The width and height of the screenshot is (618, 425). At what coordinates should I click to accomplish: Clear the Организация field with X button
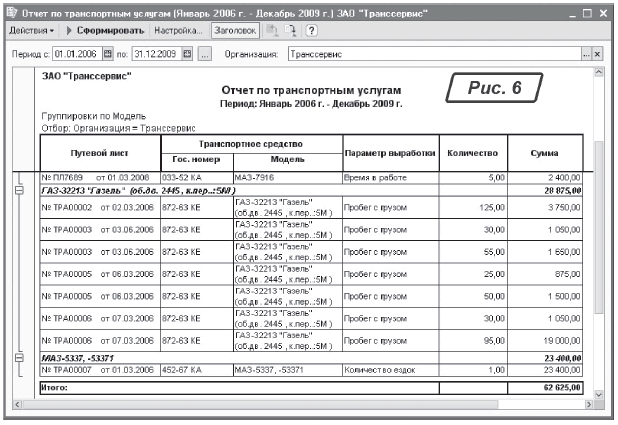pos(598,53)
